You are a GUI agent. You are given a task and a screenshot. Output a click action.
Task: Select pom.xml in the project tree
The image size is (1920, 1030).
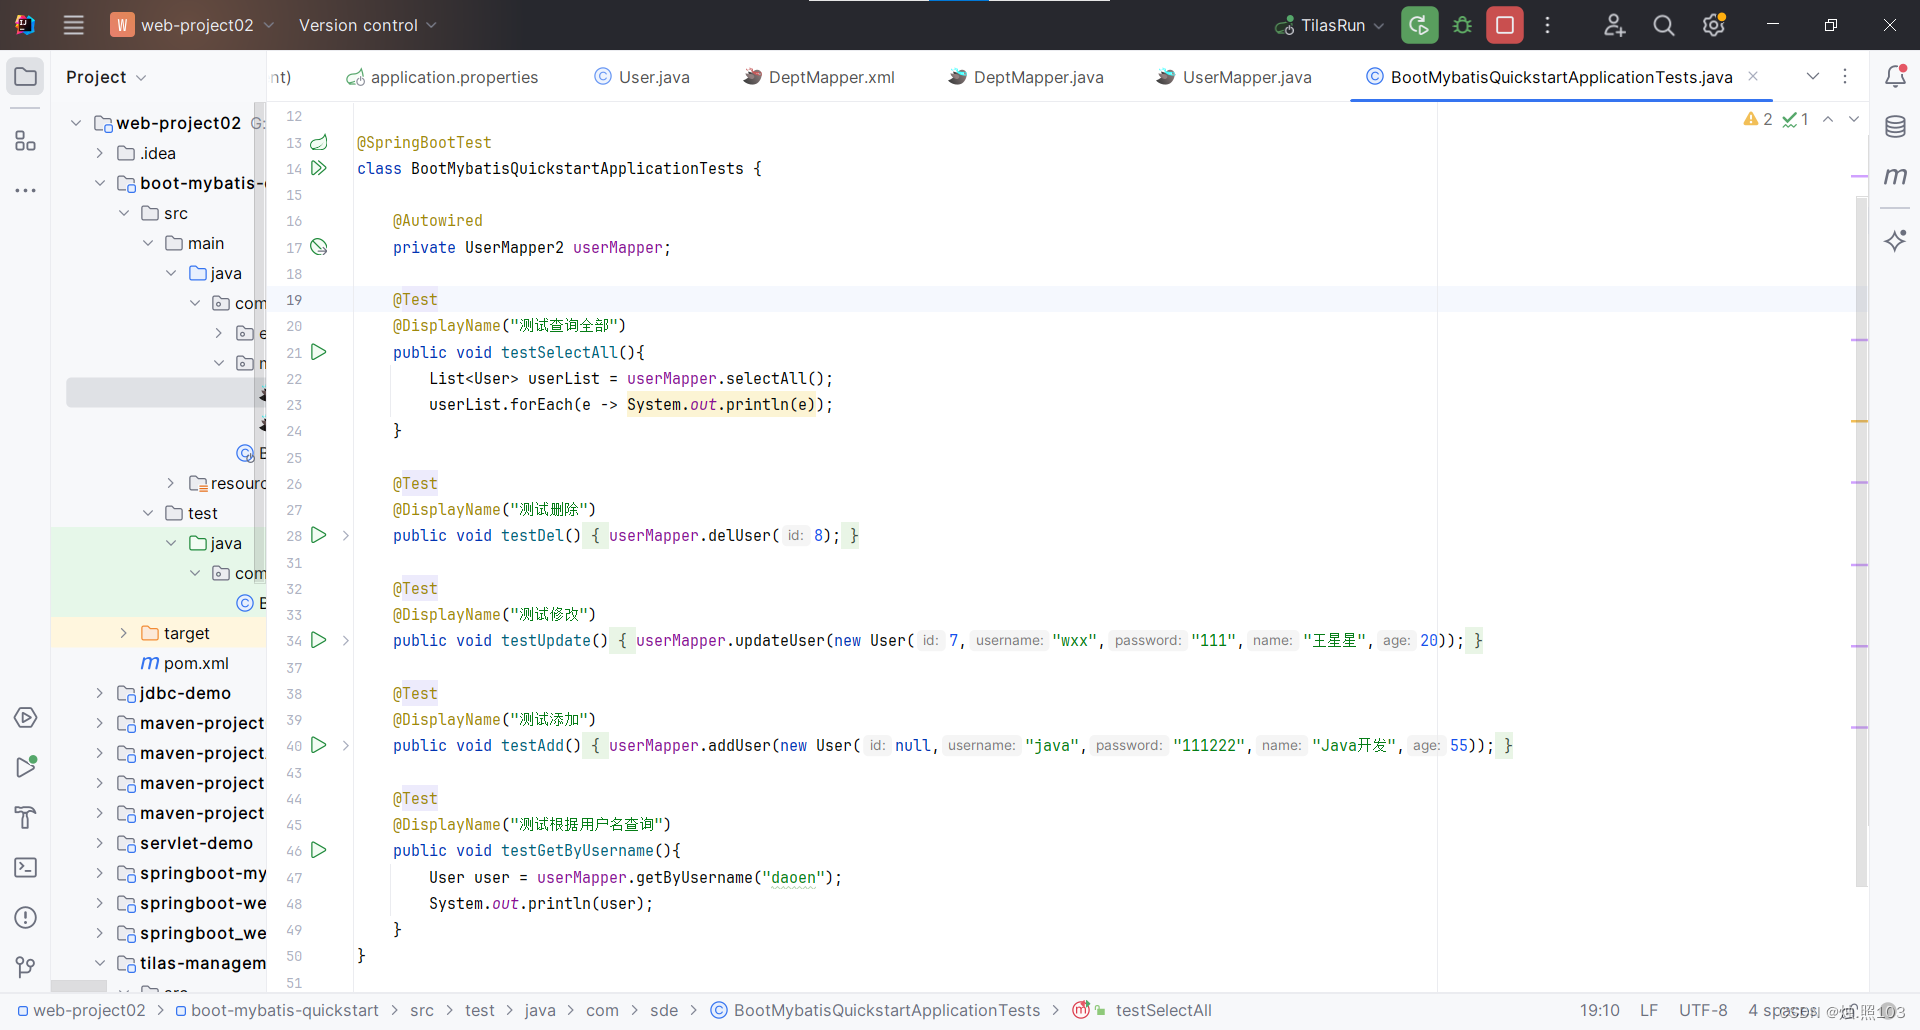coord(186,663)
